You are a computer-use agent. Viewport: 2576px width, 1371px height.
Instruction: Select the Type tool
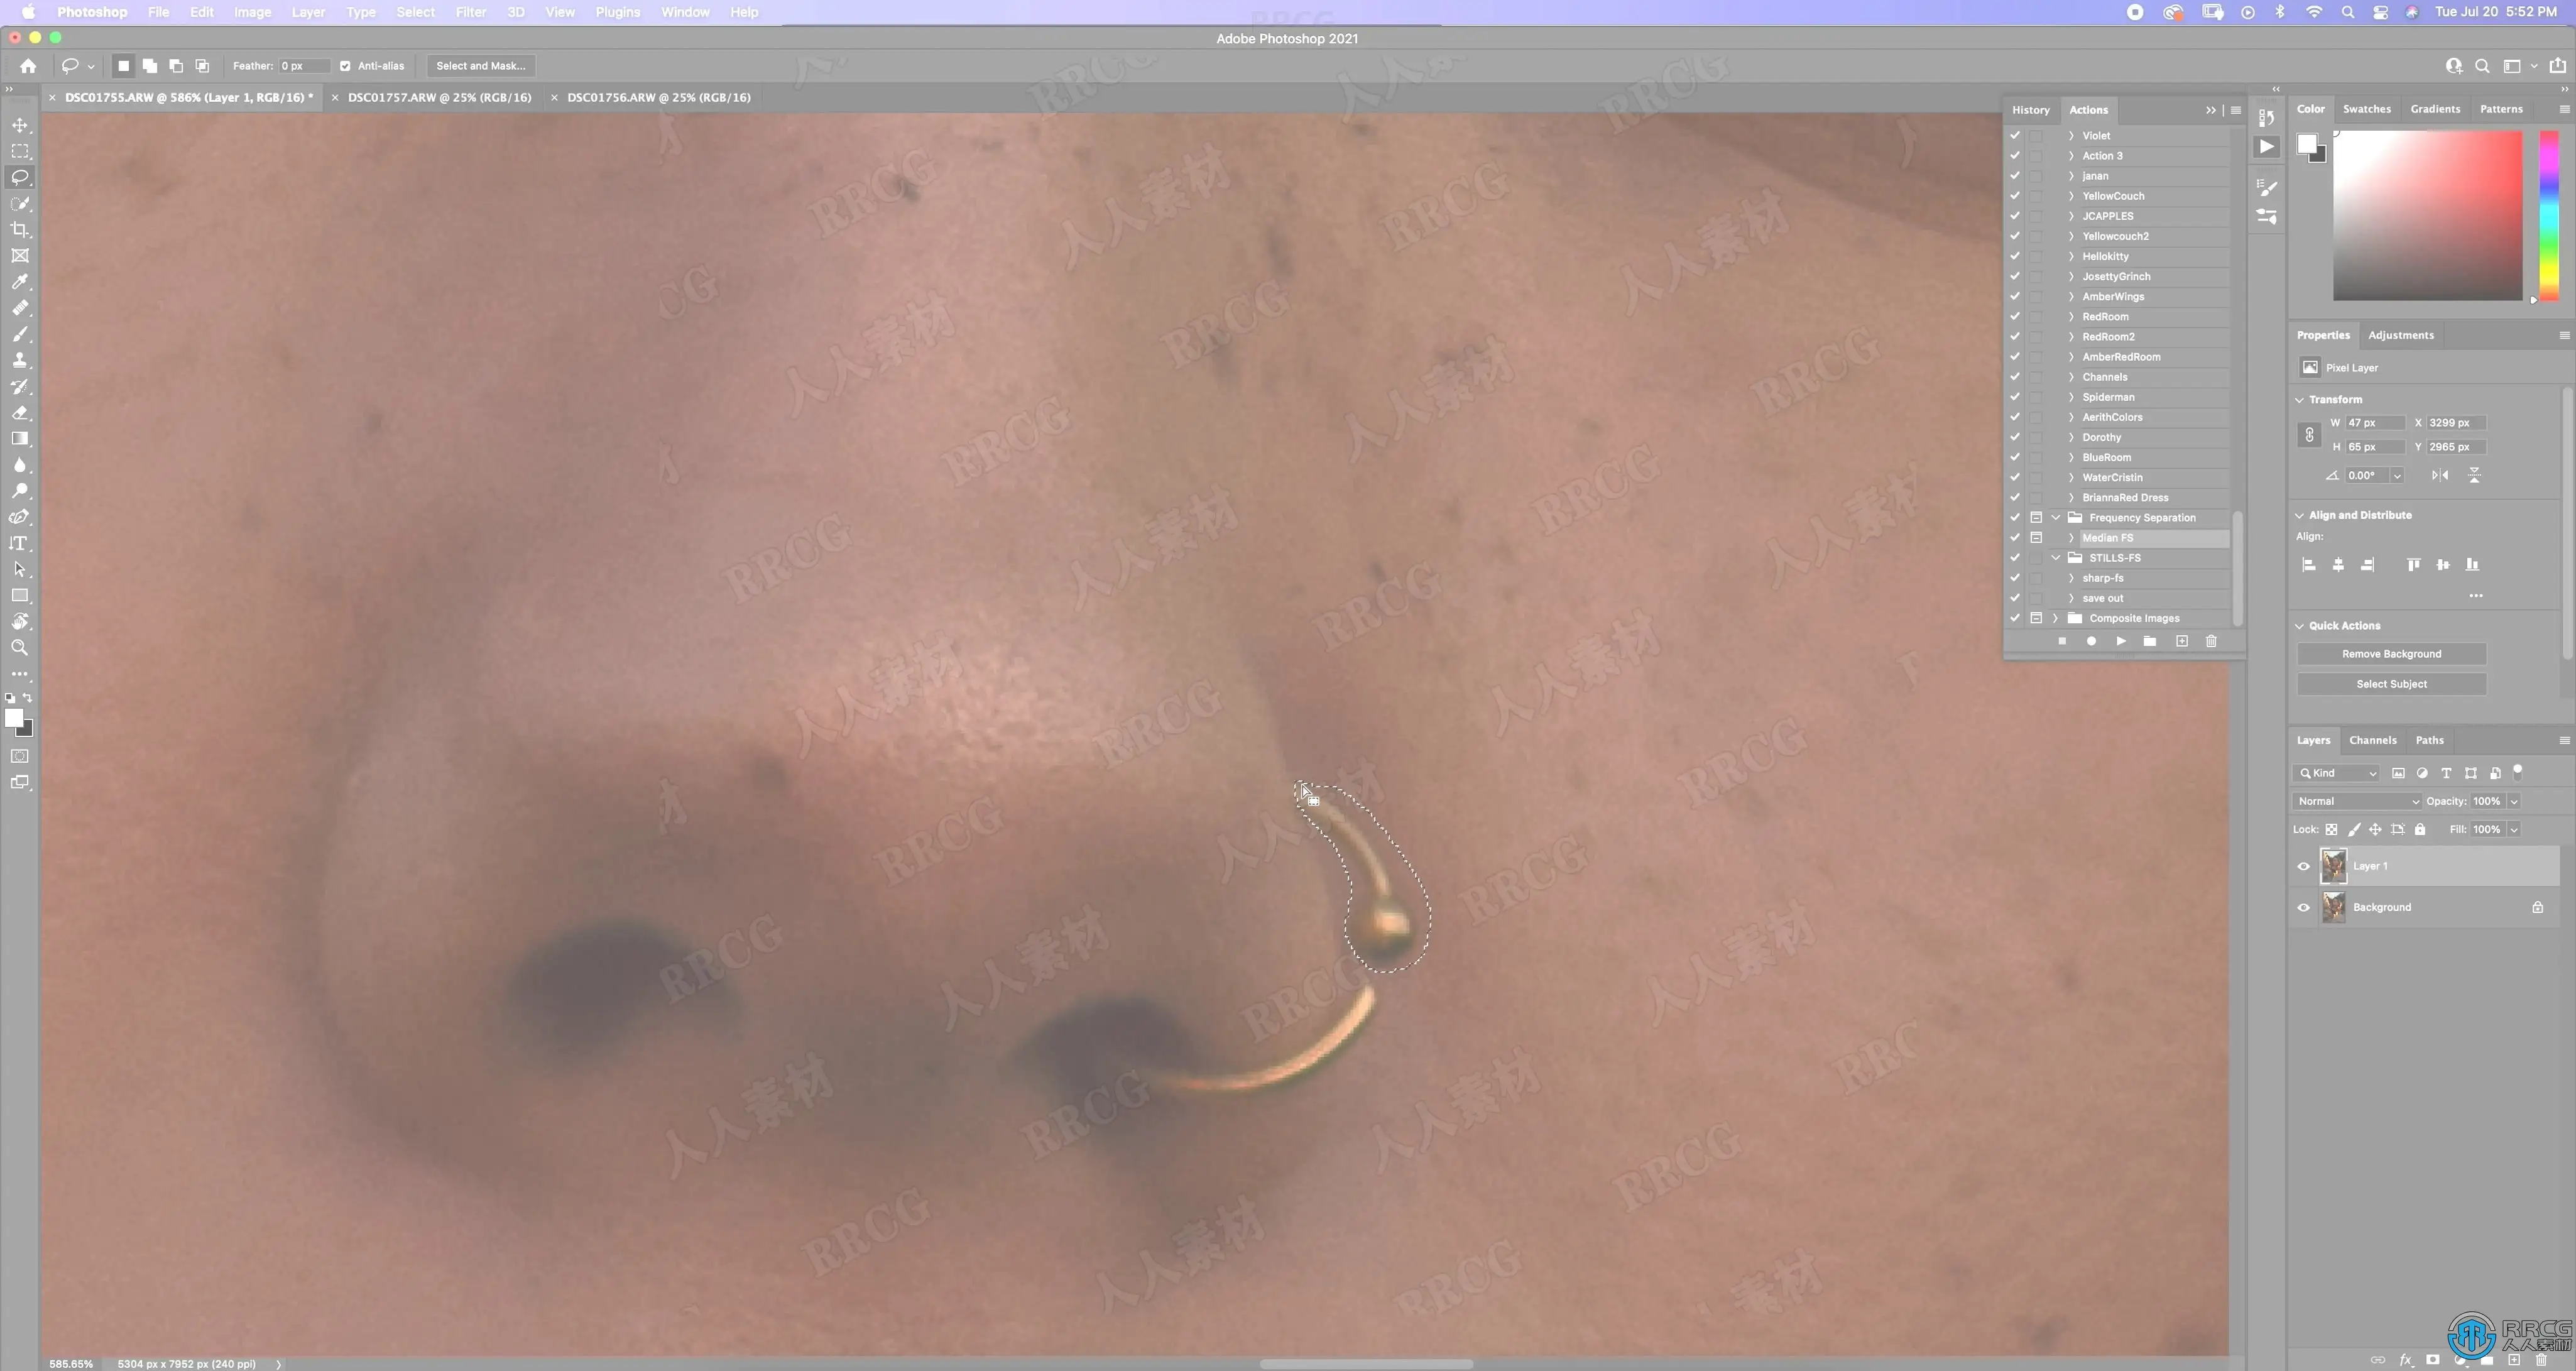click(x=20, y=543)
